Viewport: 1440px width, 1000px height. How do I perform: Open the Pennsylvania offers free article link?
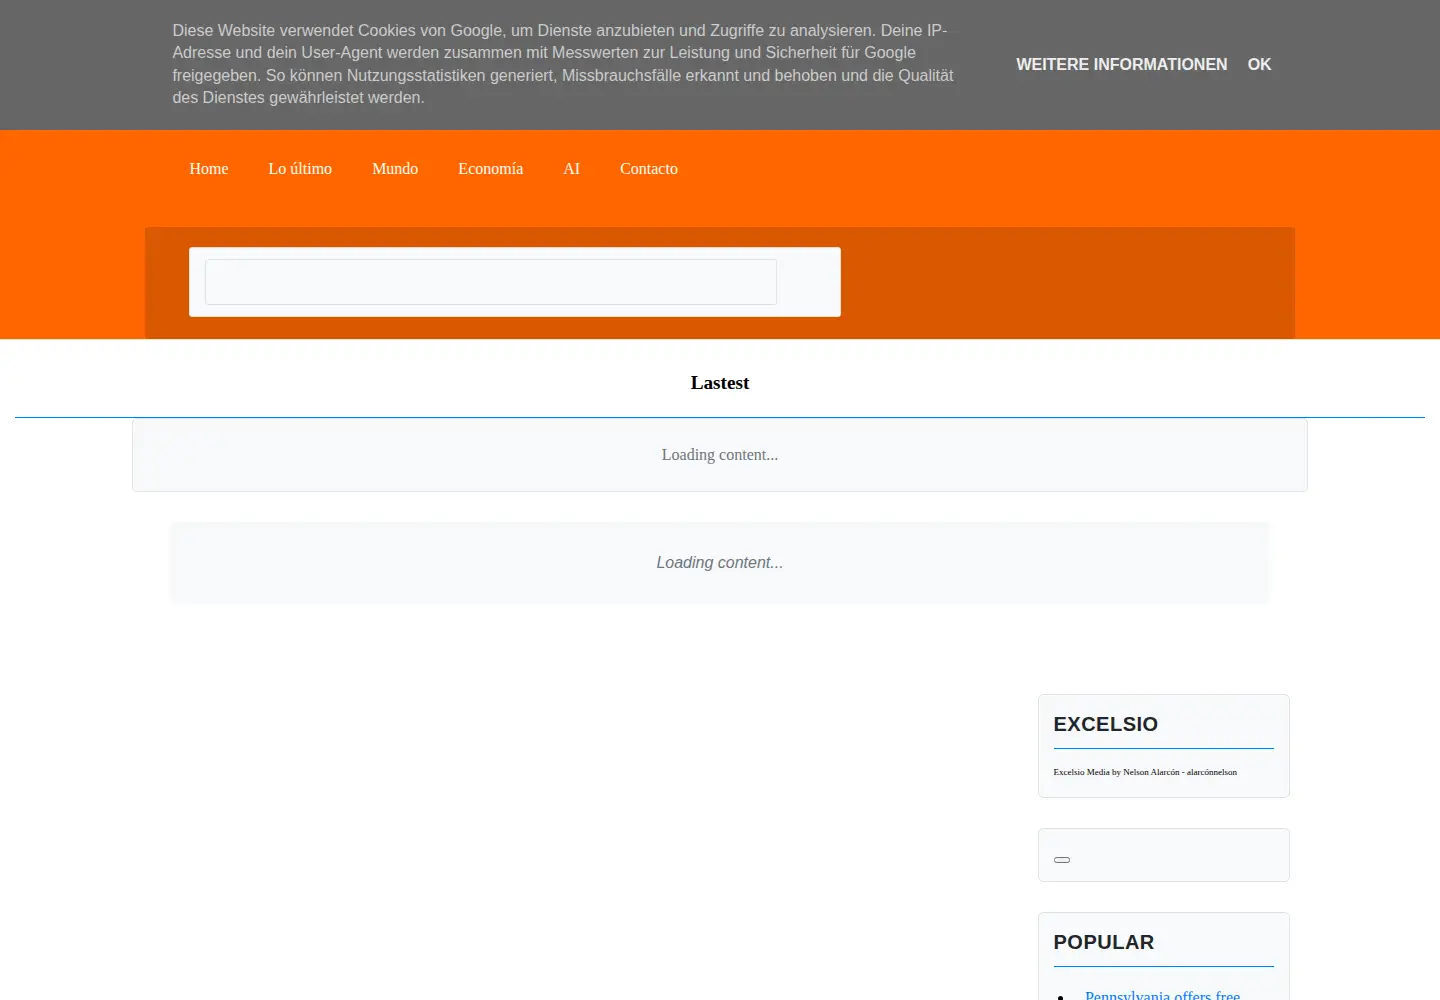tap(1162, 995)
